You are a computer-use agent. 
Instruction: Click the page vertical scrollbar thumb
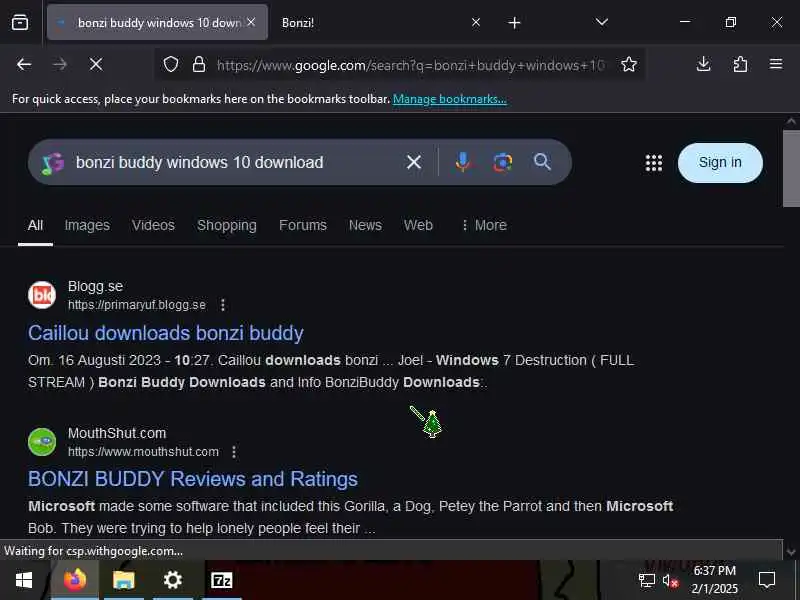click(791, 168)
